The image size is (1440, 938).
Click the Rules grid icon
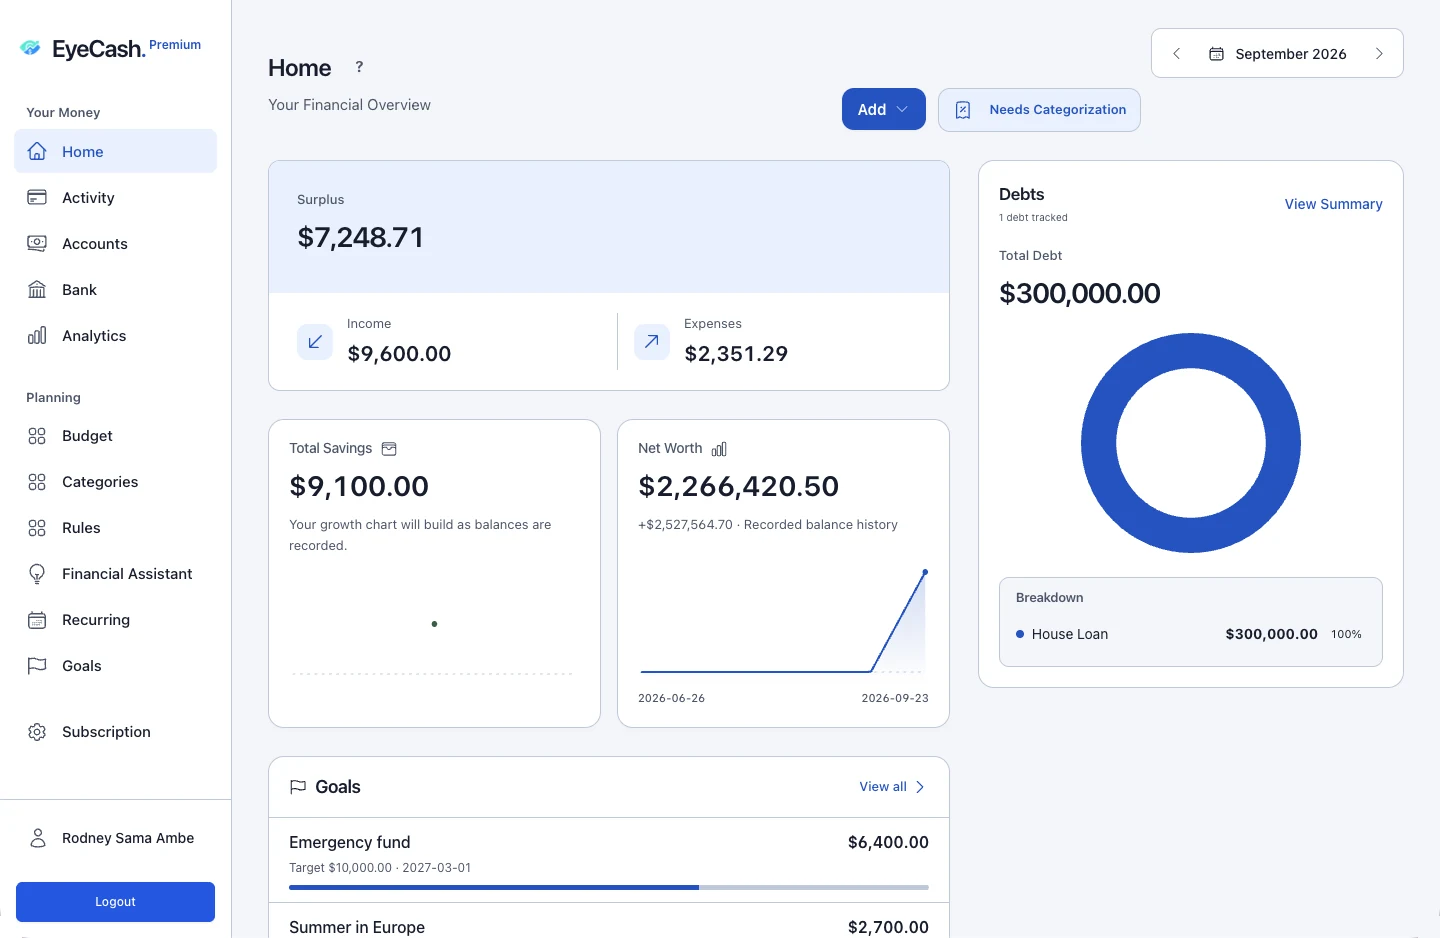point(37,528)
